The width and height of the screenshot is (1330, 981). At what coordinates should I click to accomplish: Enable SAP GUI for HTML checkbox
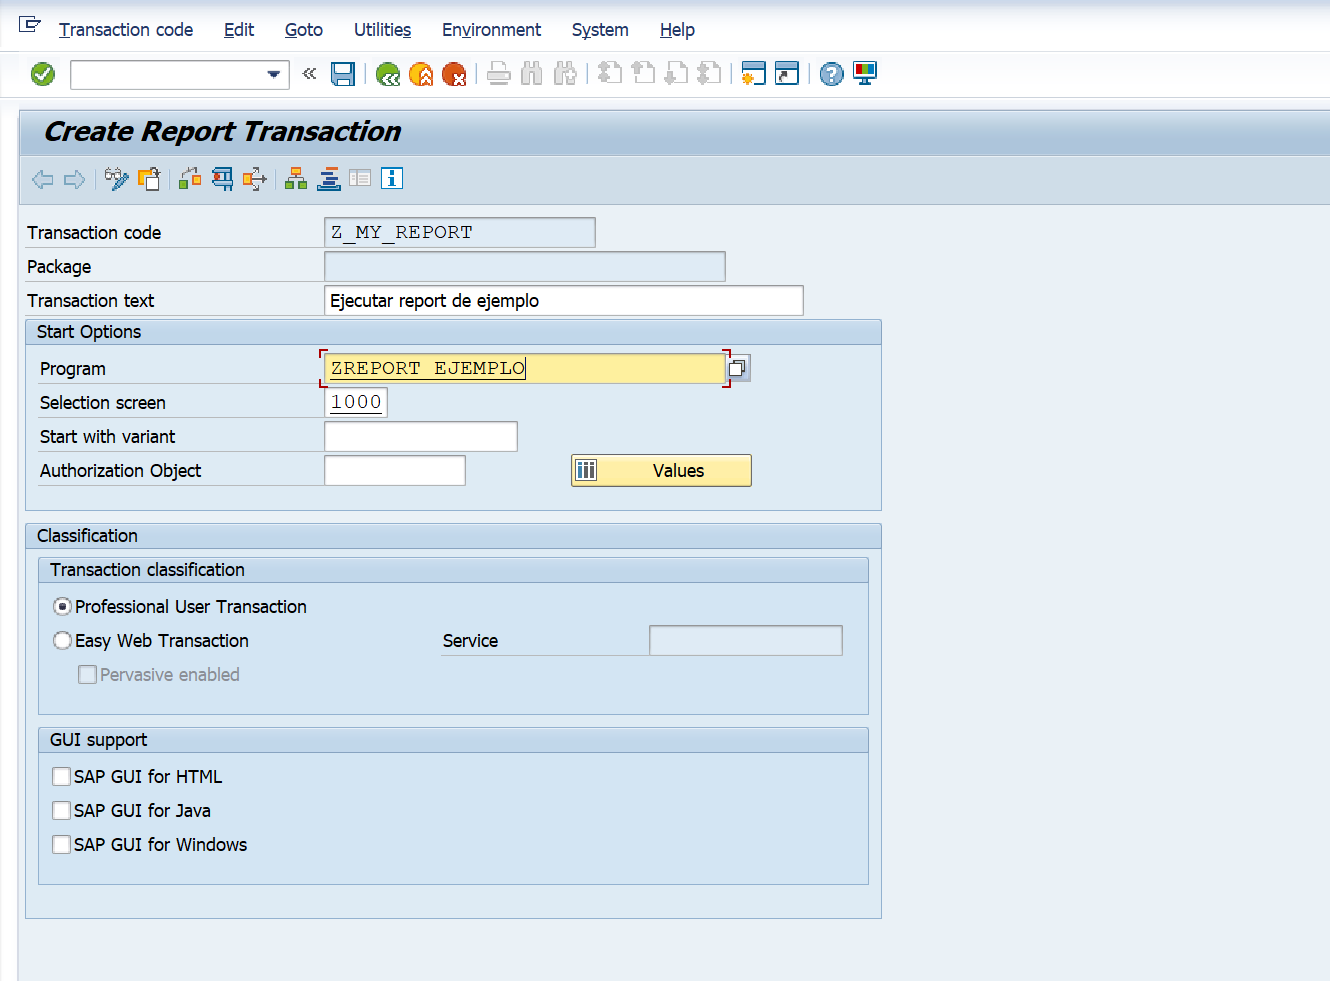point(62,777)
